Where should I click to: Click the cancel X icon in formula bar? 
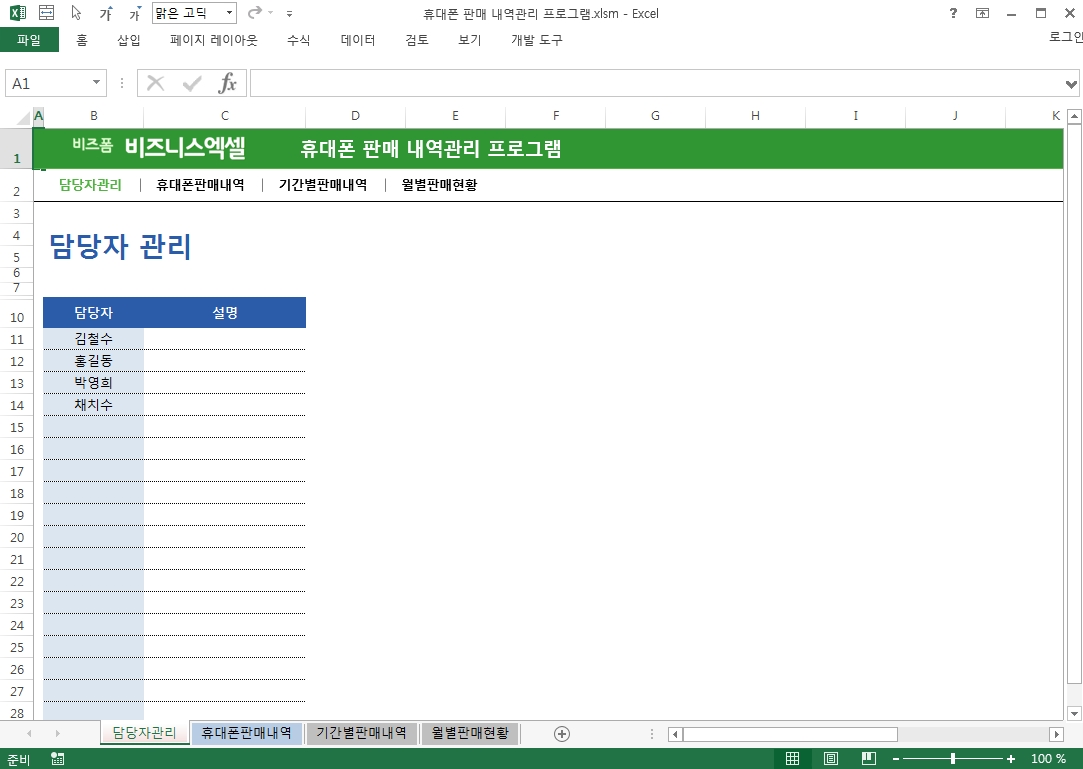click(155, 84)
